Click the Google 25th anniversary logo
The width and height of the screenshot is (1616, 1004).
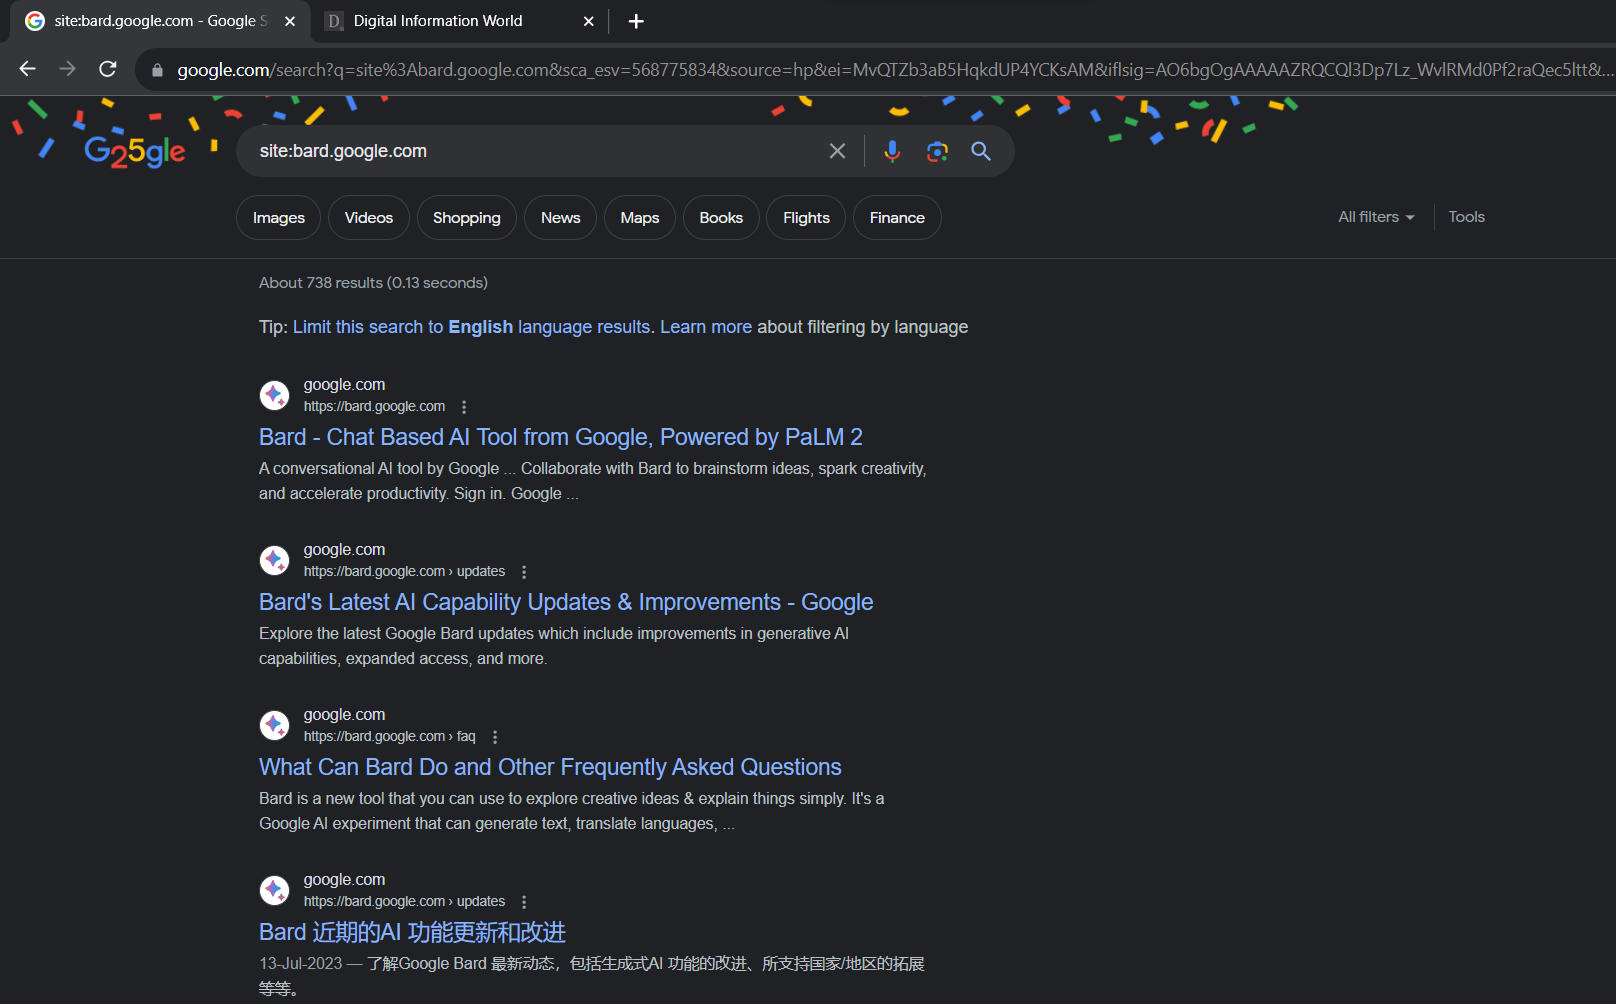coord(134,152)
